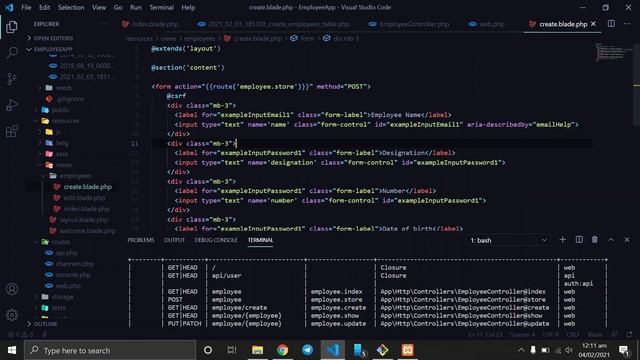Open the Manage gear icon
The width and height of the screenshot is (640, 360).
tap(12, 315)
